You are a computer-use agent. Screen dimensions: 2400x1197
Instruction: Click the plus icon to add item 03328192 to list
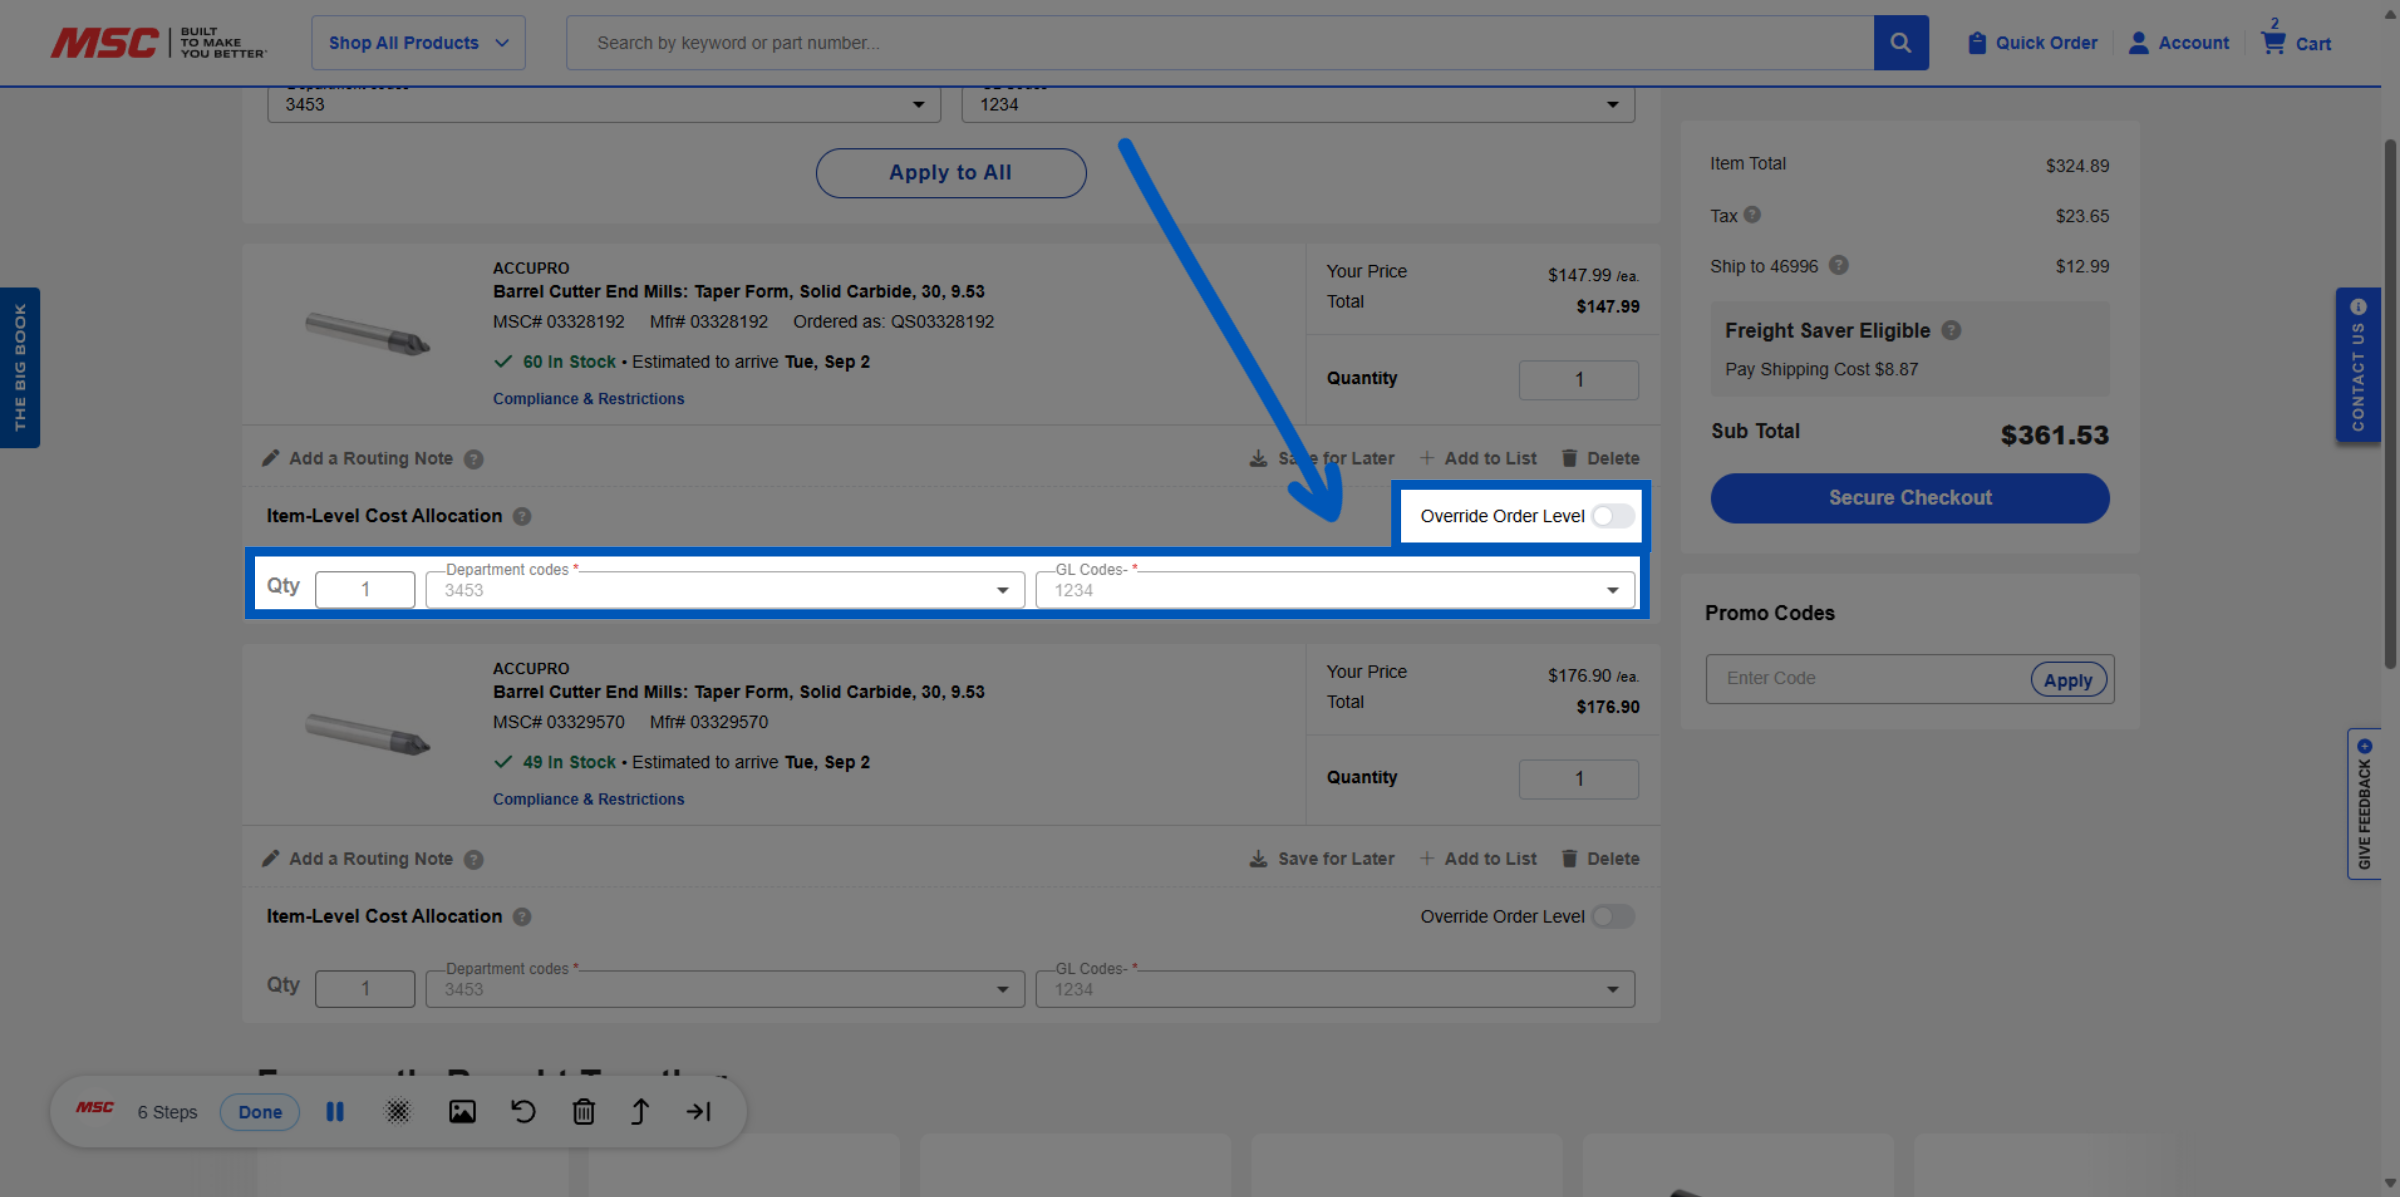point(1427,458)
